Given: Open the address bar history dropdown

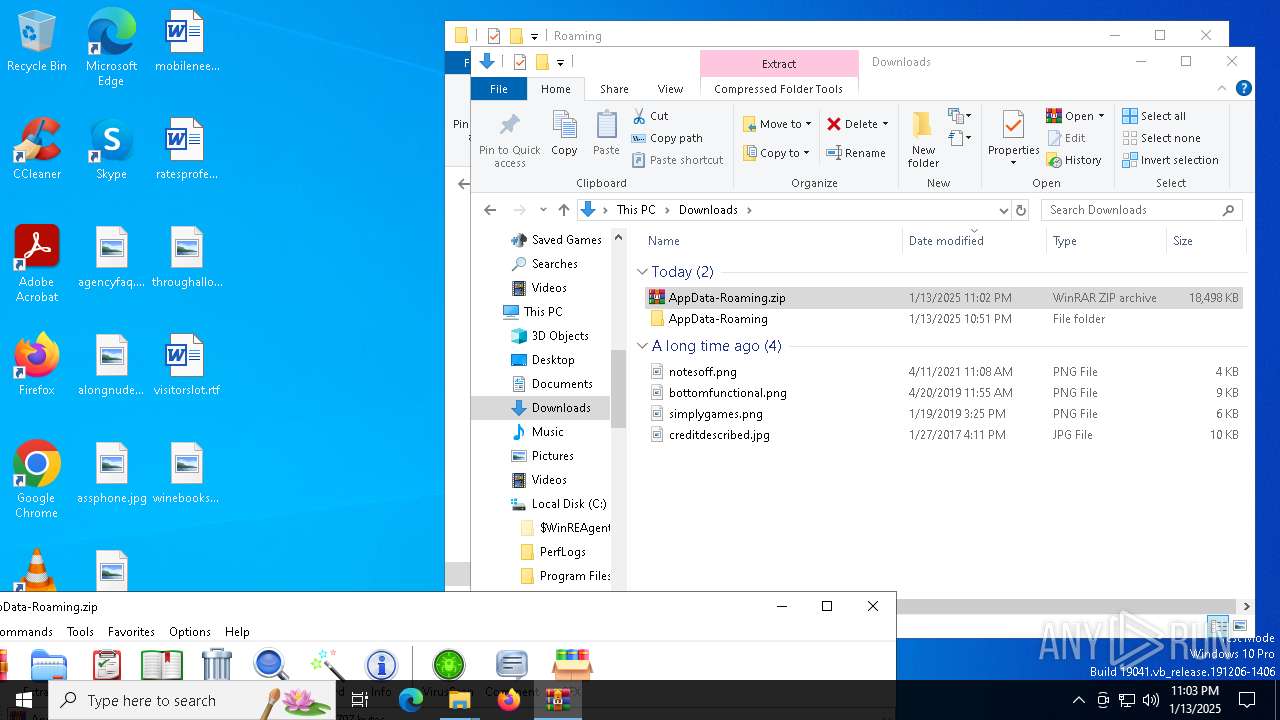Looking at the screenshot, I should click(x=1004, y=210).
